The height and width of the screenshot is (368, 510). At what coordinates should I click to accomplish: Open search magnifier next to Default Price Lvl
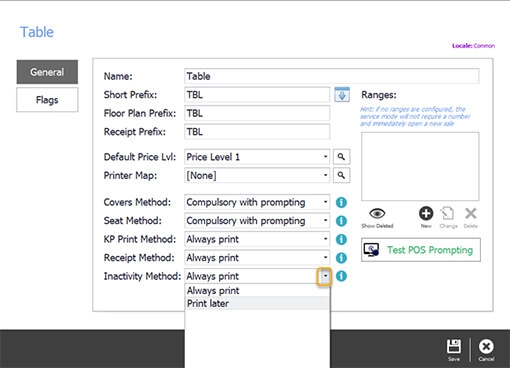(341, 157)
